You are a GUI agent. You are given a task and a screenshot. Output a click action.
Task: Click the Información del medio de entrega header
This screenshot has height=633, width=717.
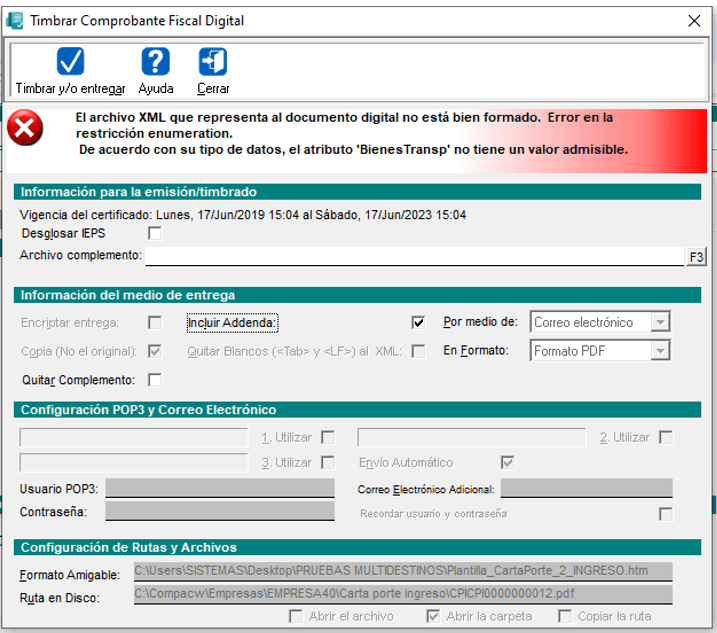click(357, 295)
